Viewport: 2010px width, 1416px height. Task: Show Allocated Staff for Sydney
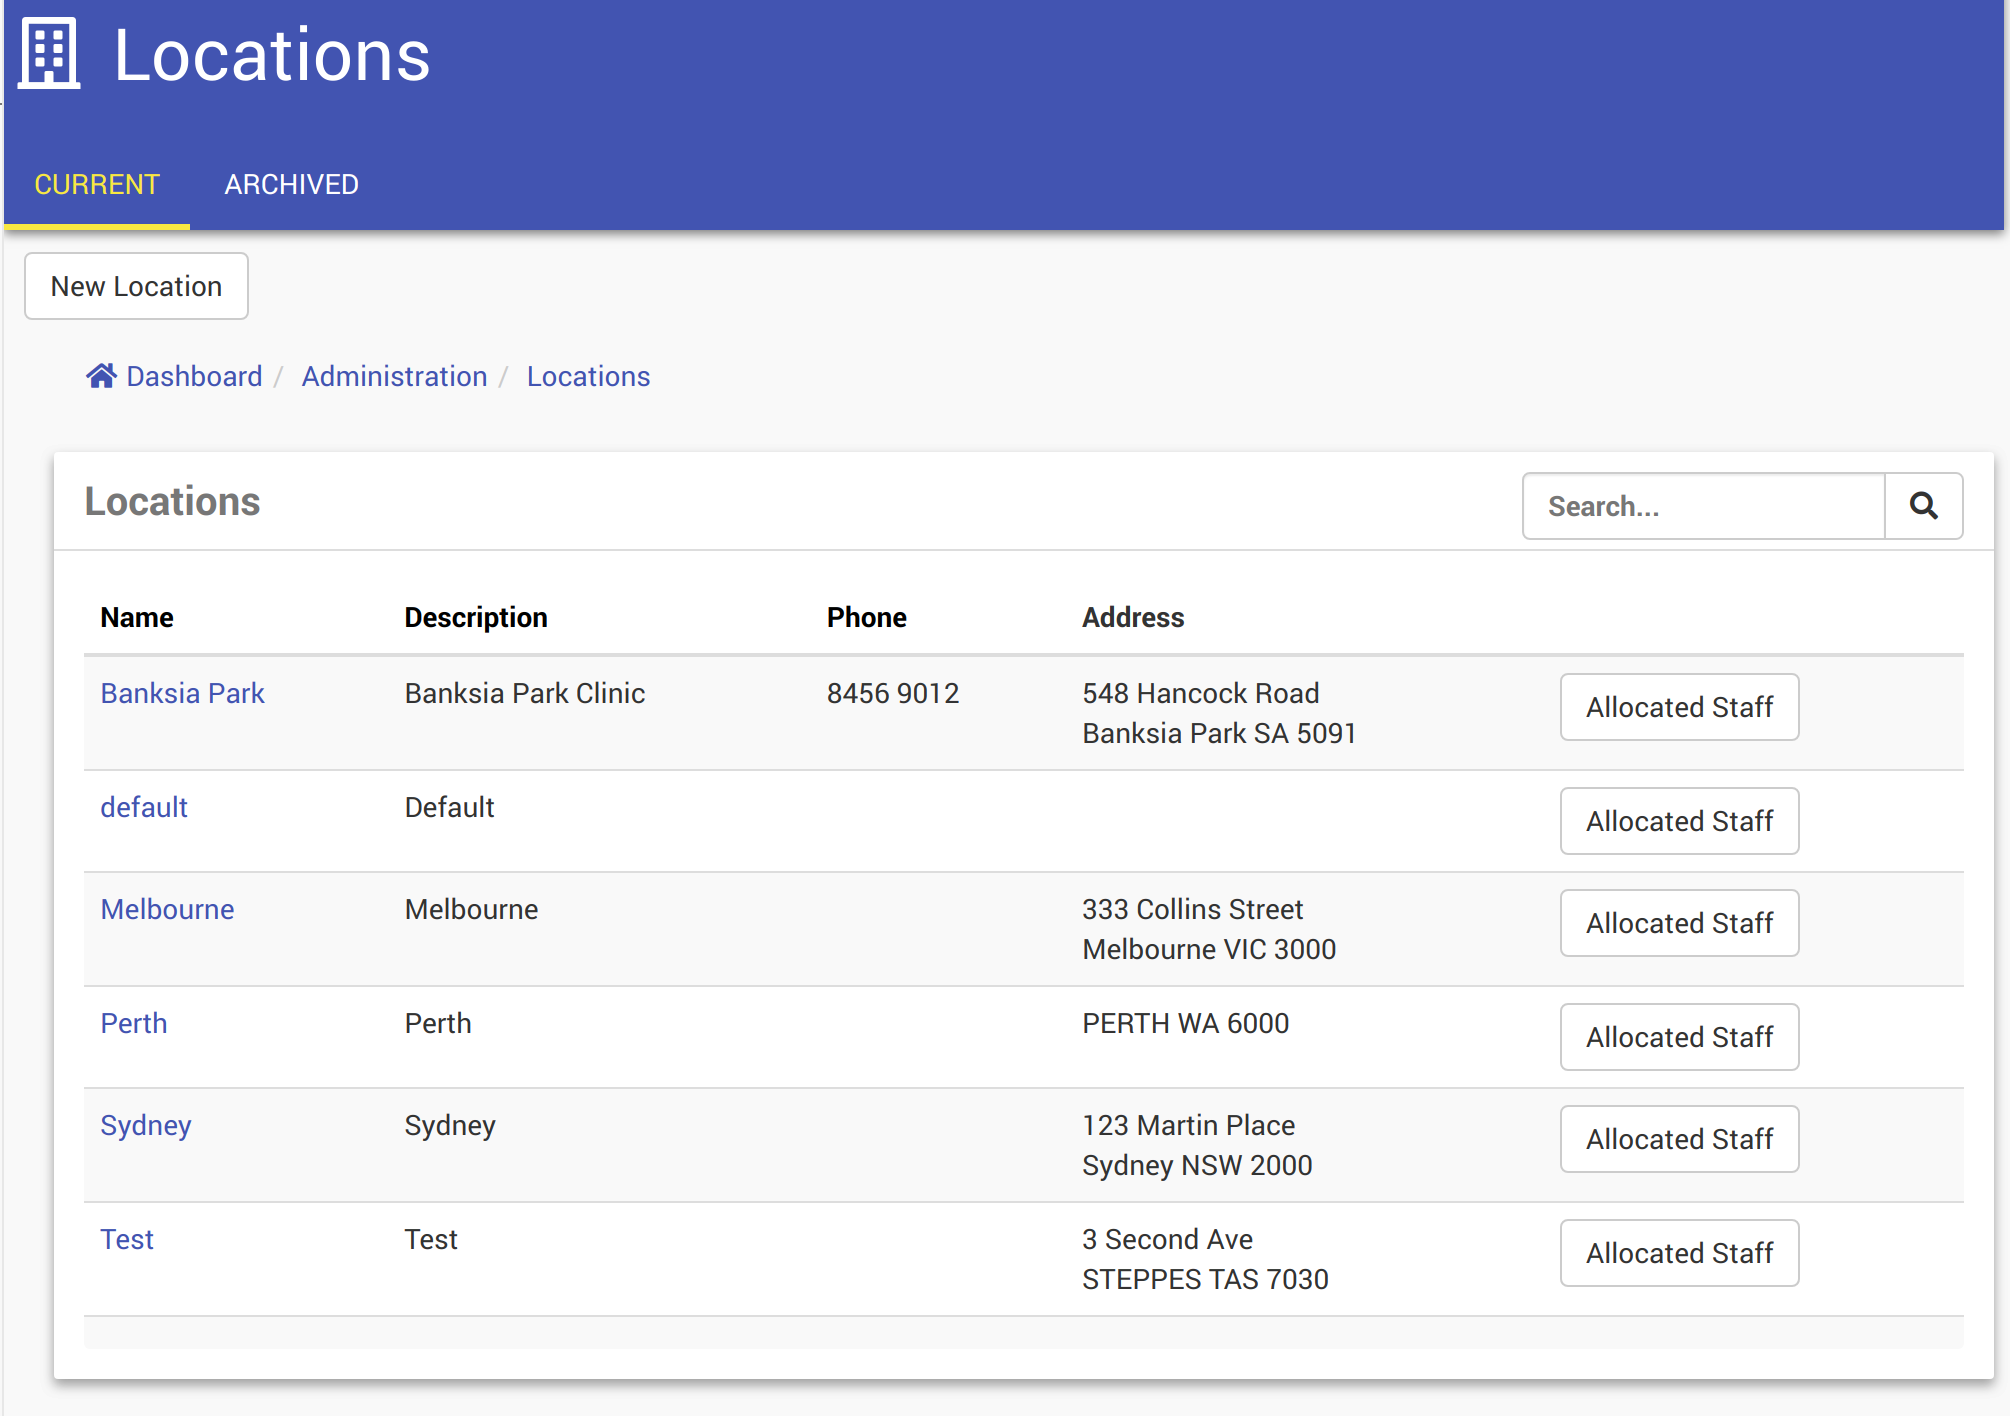1679,1139
